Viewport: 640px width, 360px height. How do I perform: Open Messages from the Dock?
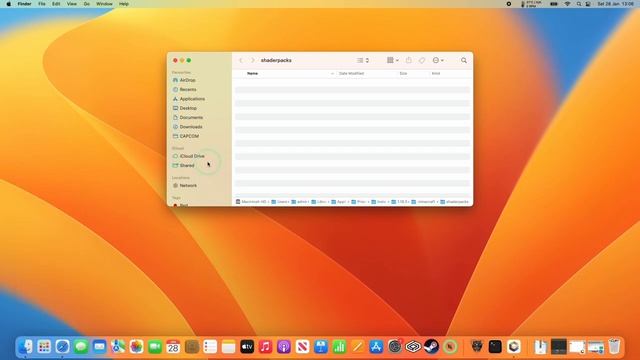tap(81, 347)
